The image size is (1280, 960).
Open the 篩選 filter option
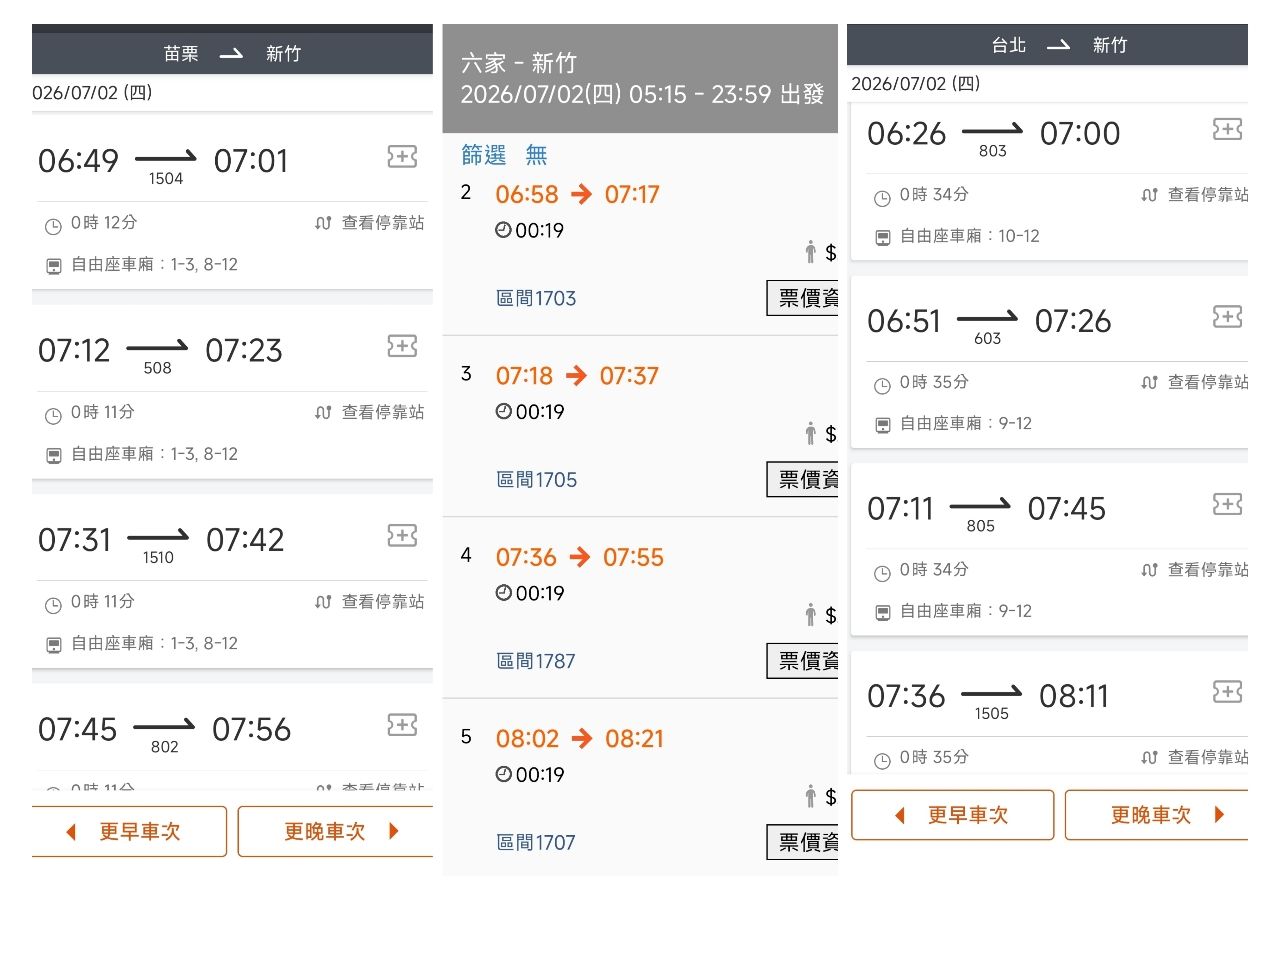(x=484, y=155)
